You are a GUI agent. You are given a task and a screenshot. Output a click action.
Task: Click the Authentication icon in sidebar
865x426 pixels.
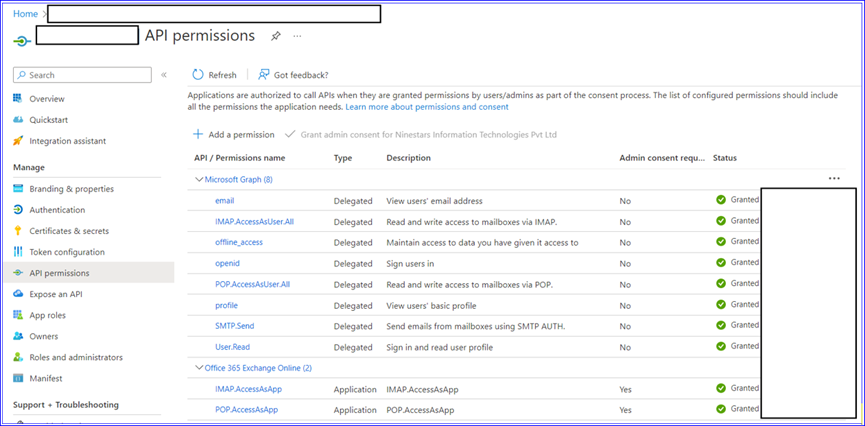19,210
